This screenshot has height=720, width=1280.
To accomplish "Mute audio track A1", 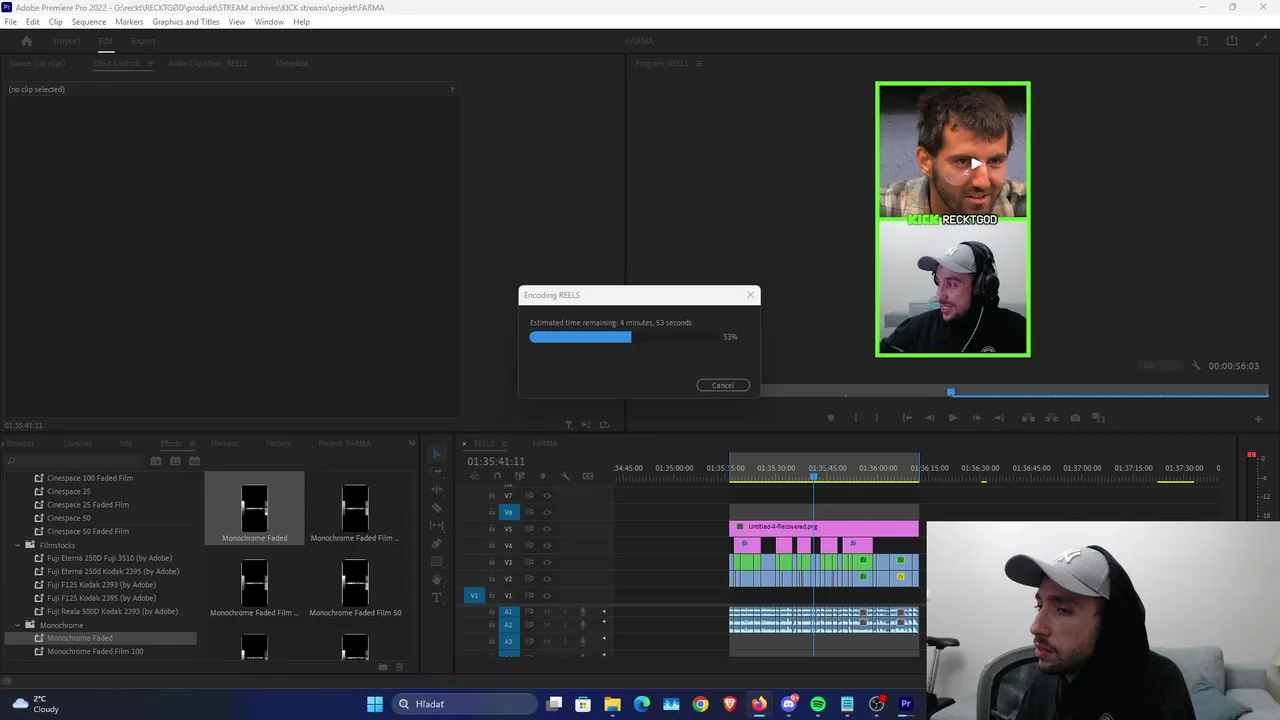I will 548,612.
